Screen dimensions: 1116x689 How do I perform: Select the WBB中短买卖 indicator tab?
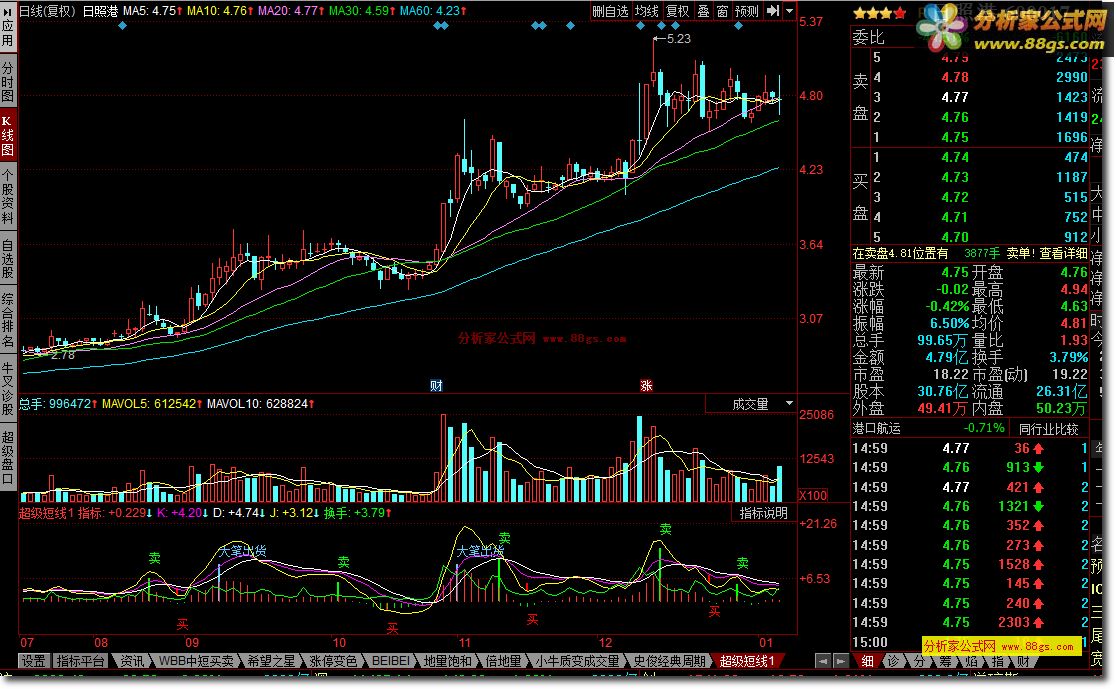click(196, 661)
